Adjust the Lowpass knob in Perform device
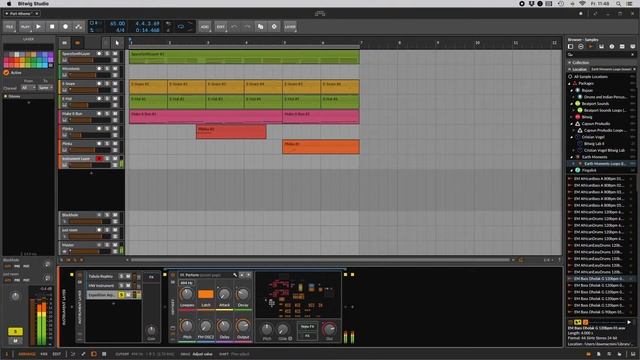The height and width of the screenshot is (360, 640). 187,294
